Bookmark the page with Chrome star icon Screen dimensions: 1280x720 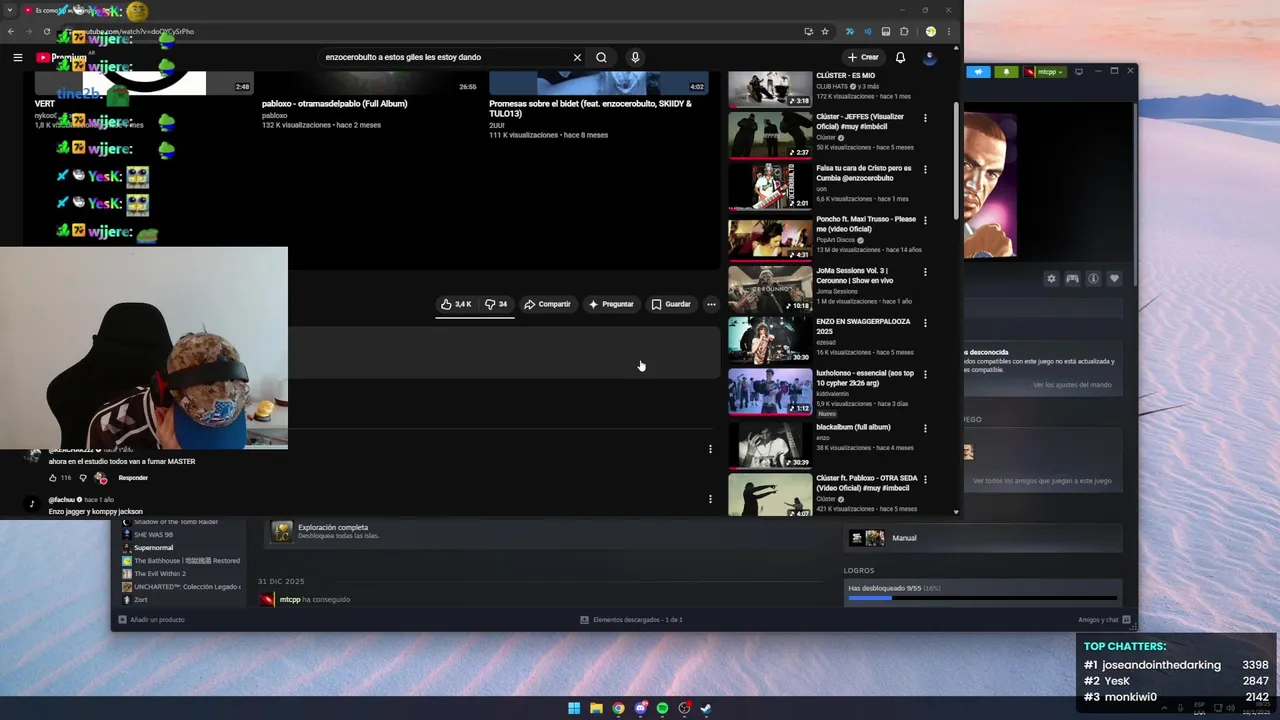tap(825, 31)
